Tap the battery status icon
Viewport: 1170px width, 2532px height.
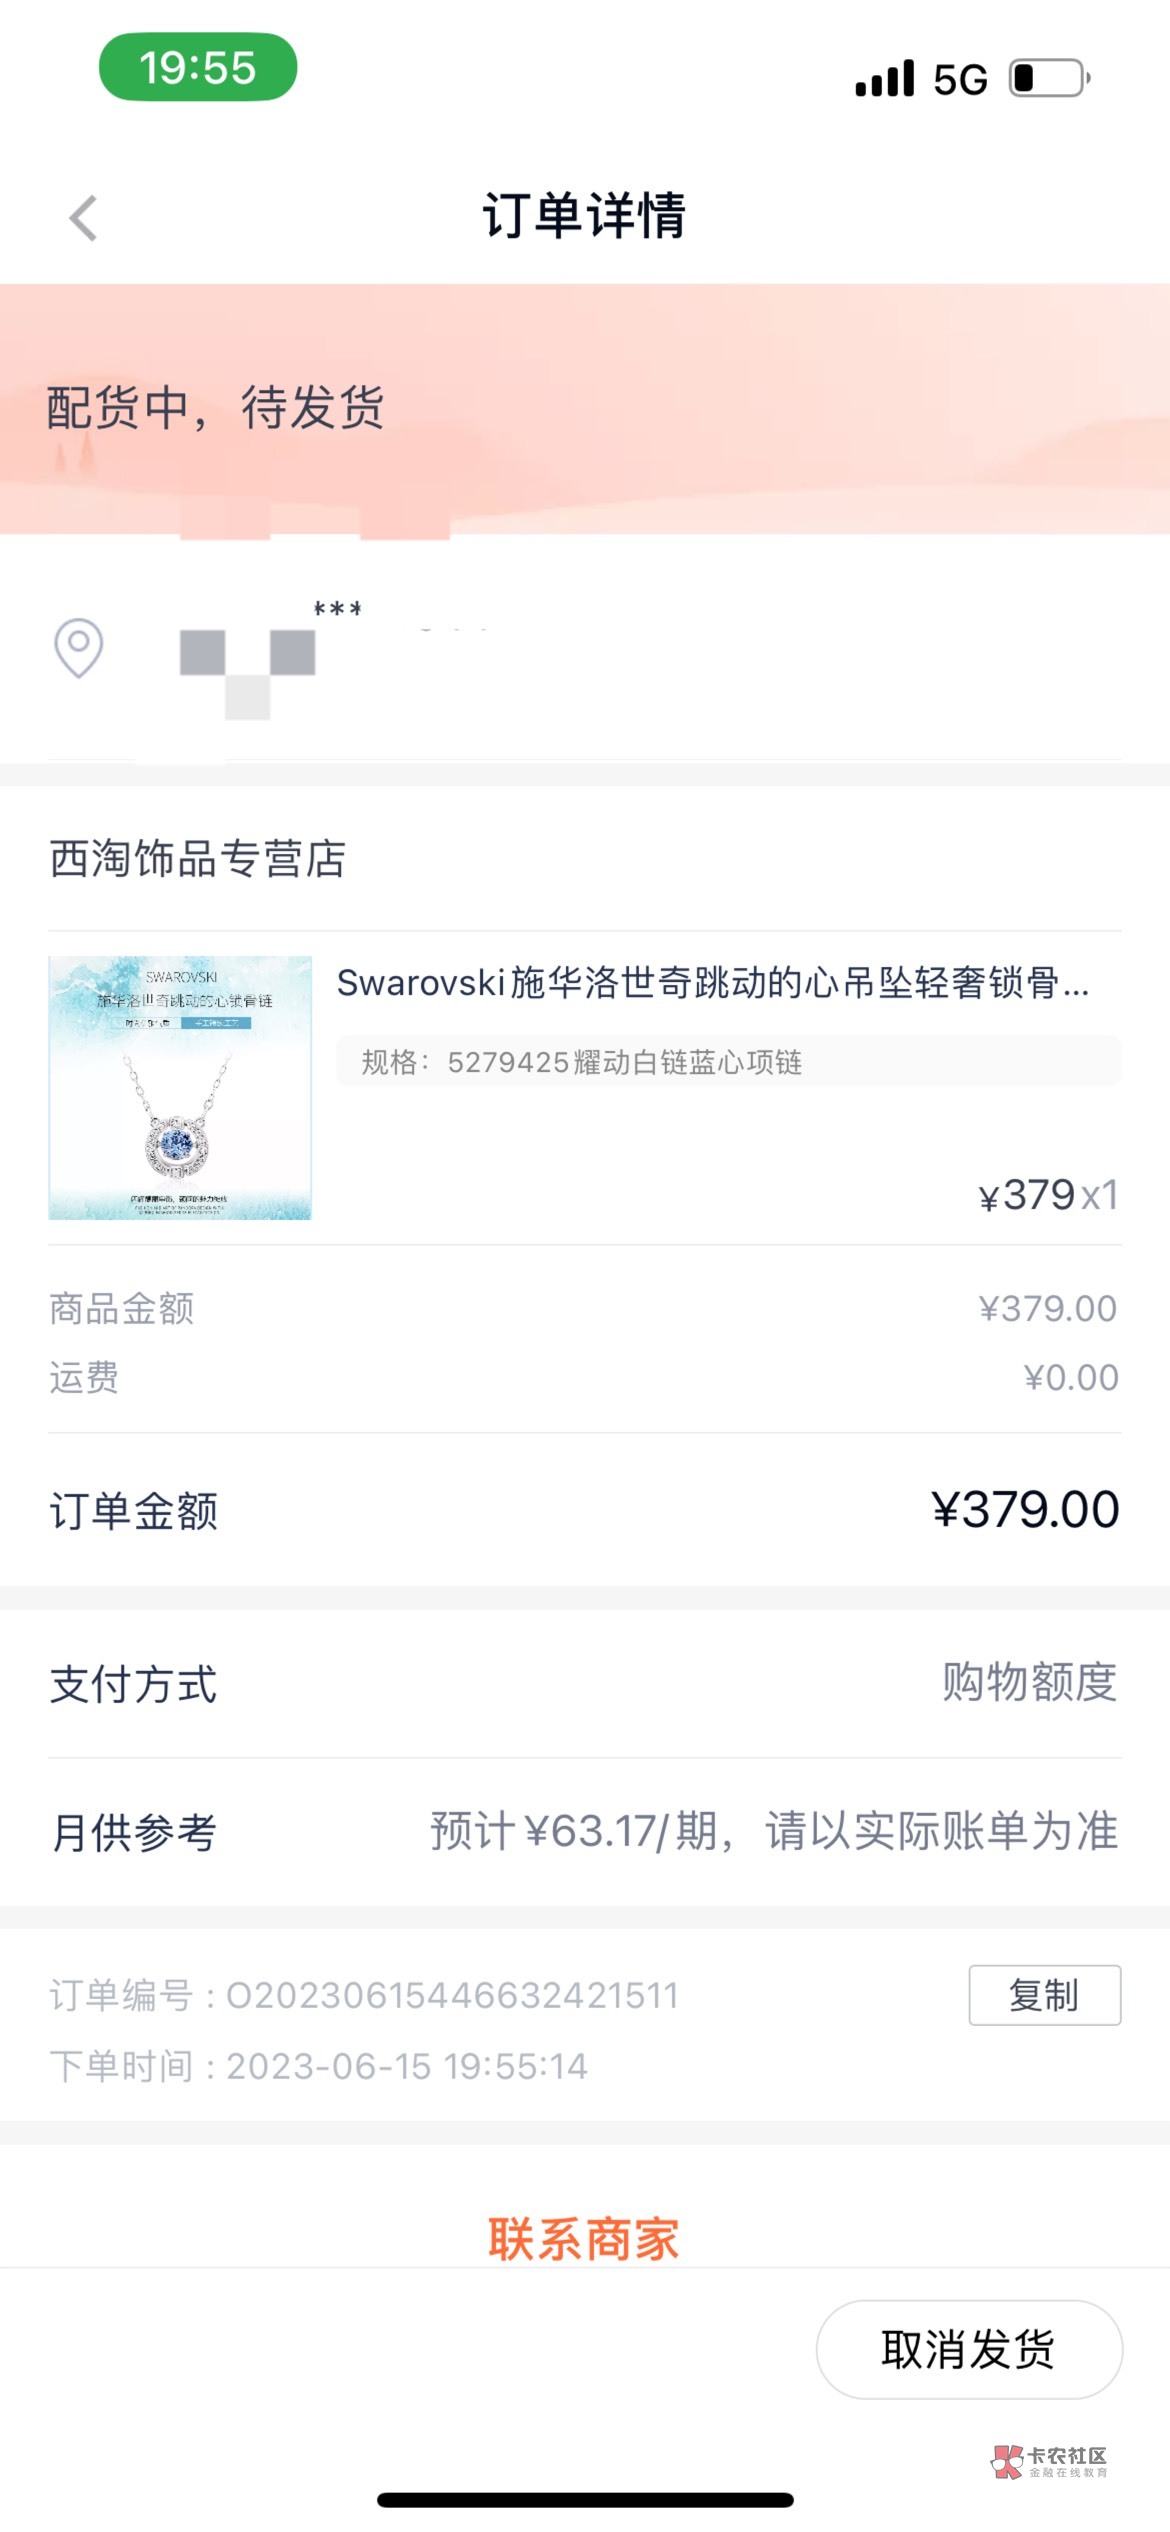1049,78
